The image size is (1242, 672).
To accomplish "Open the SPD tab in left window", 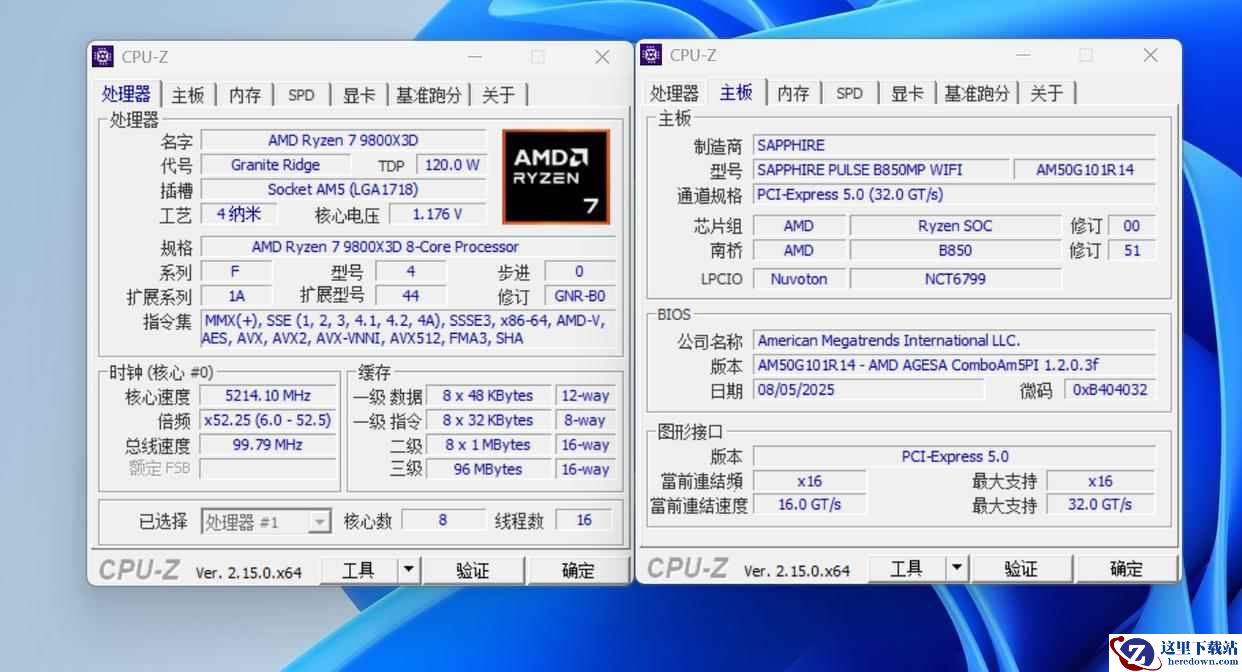I will pyautogui.click(x=301, y=95).
